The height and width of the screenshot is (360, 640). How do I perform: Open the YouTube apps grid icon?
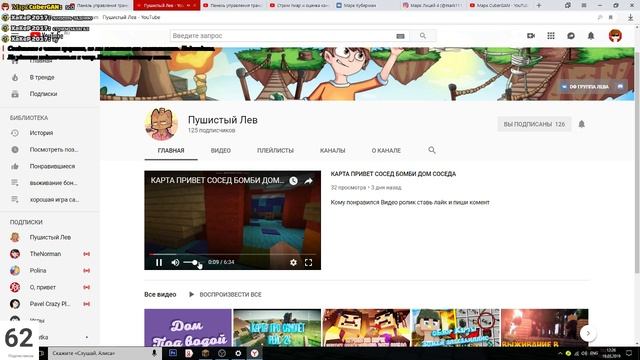[x=551, y=36]
